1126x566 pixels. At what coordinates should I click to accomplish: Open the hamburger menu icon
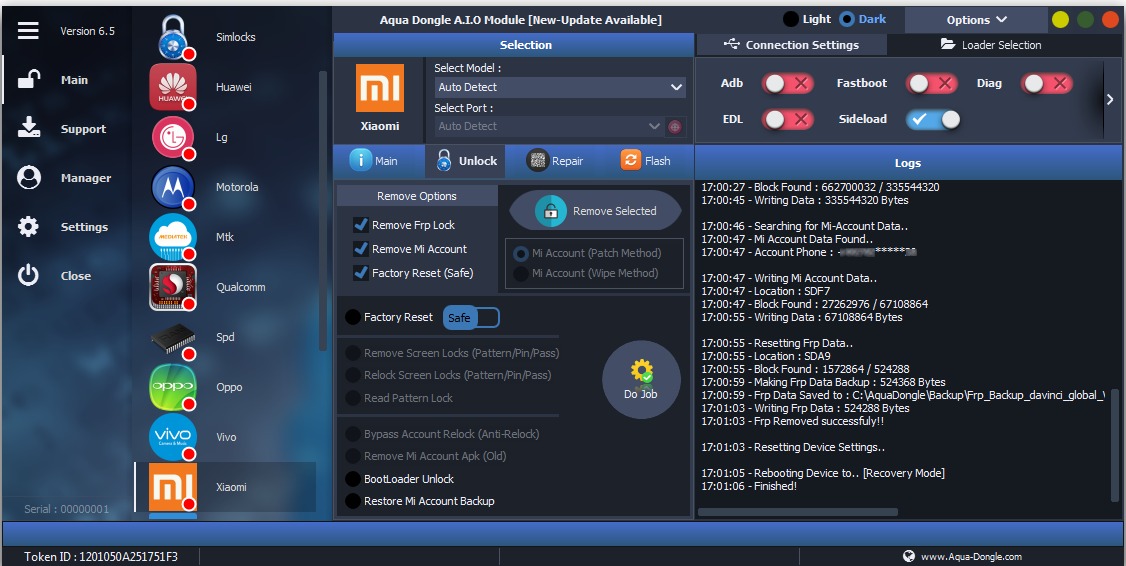pyautogui.click(x=28, y=30)
